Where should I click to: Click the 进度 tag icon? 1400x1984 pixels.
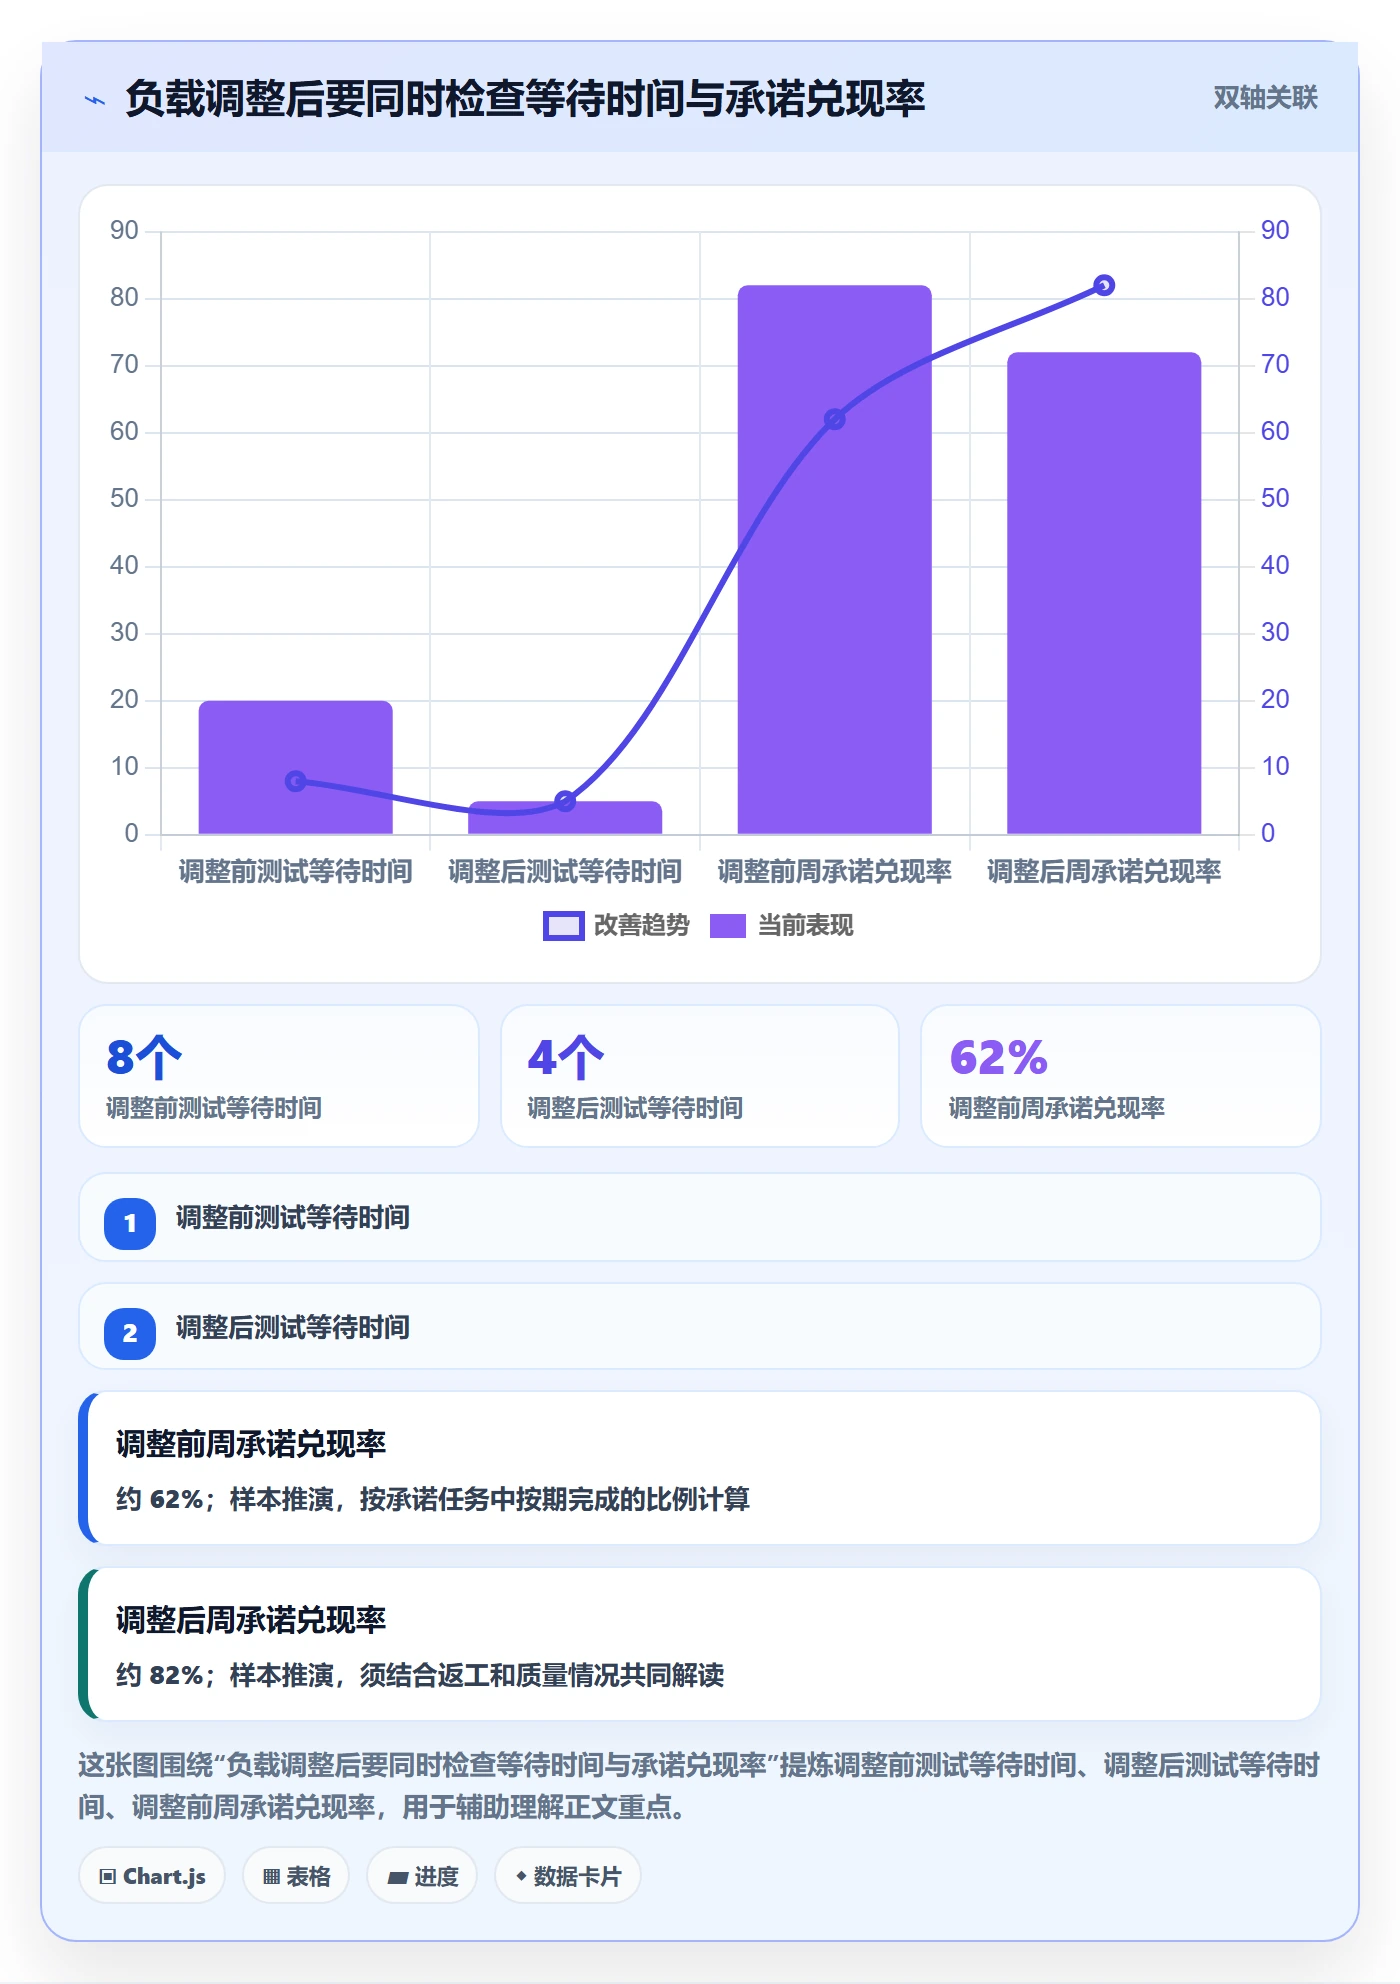pos(397,1877)
